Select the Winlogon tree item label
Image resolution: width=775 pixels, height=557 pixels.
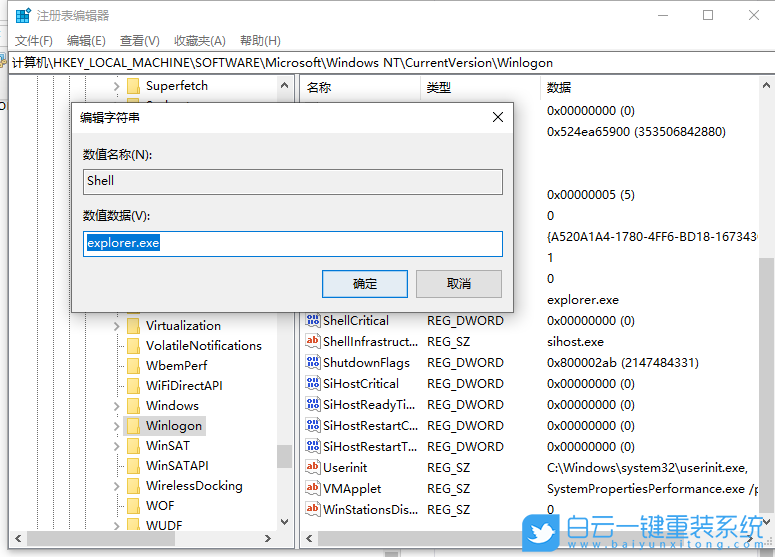(x=174, y=426)
